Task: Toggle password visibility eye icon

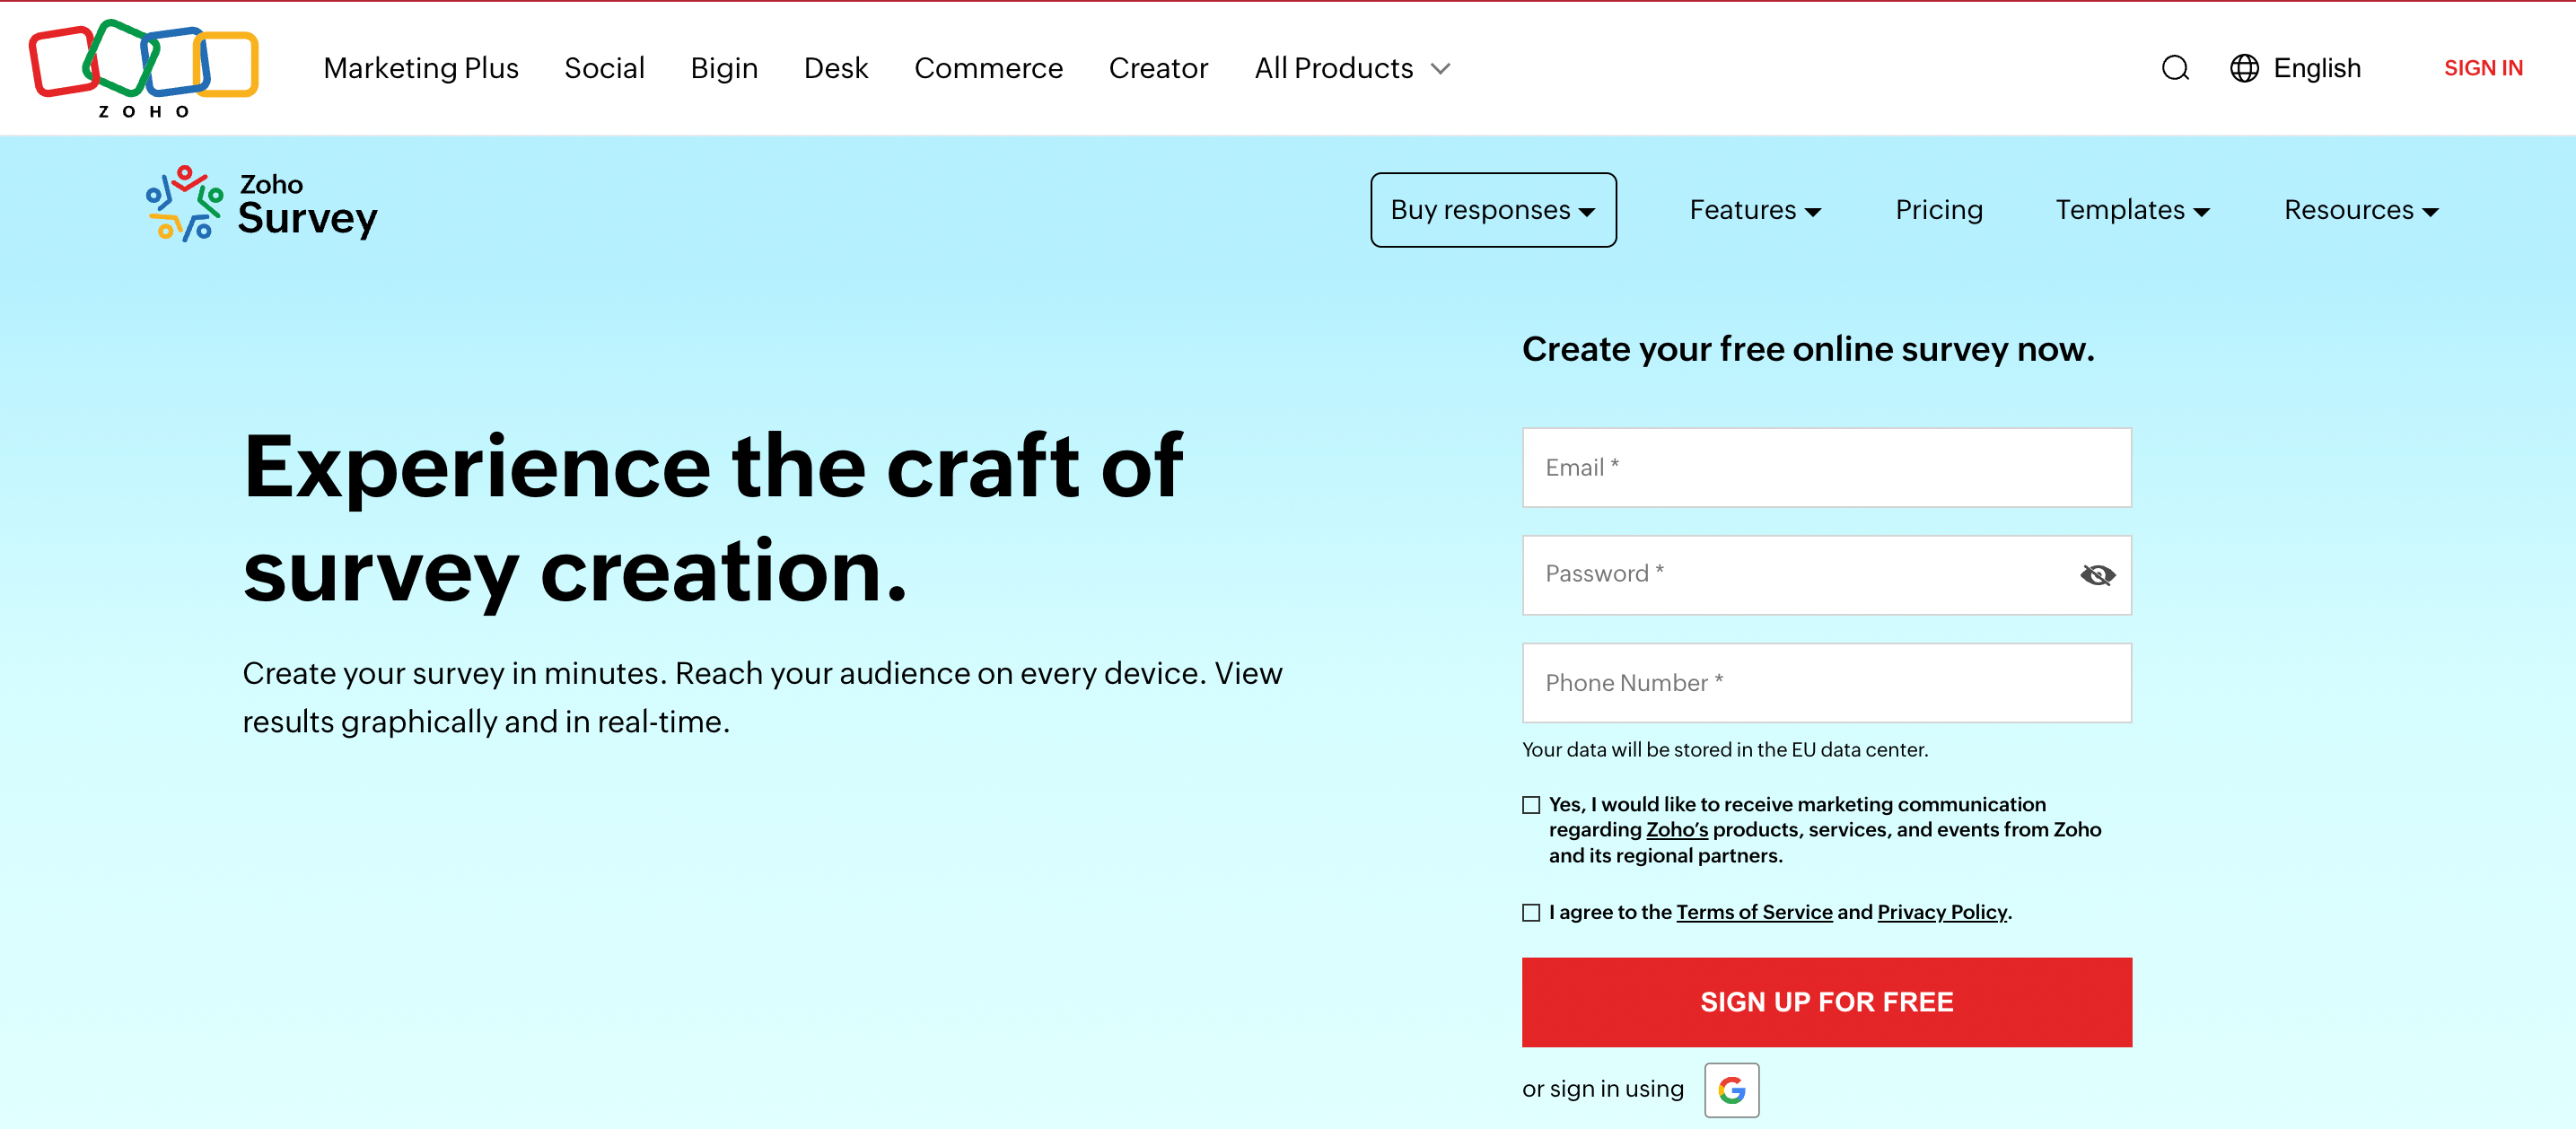Action: (2097, 575)
